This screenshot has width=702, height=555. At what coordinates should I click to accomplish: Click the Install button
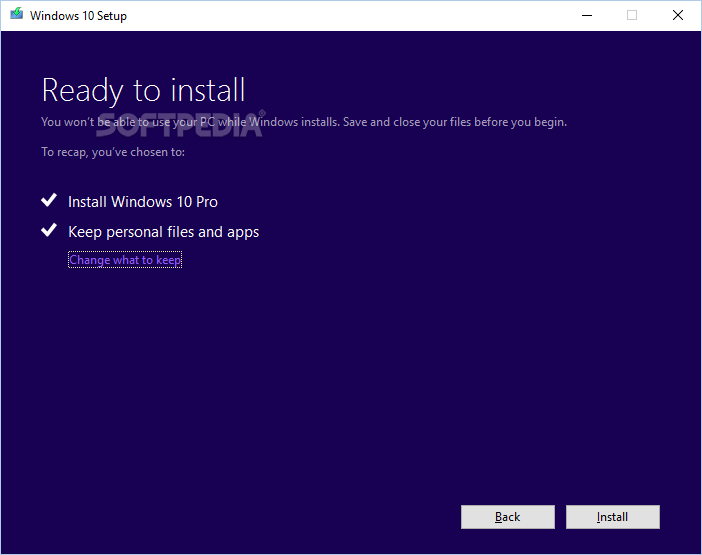(612, 517)
